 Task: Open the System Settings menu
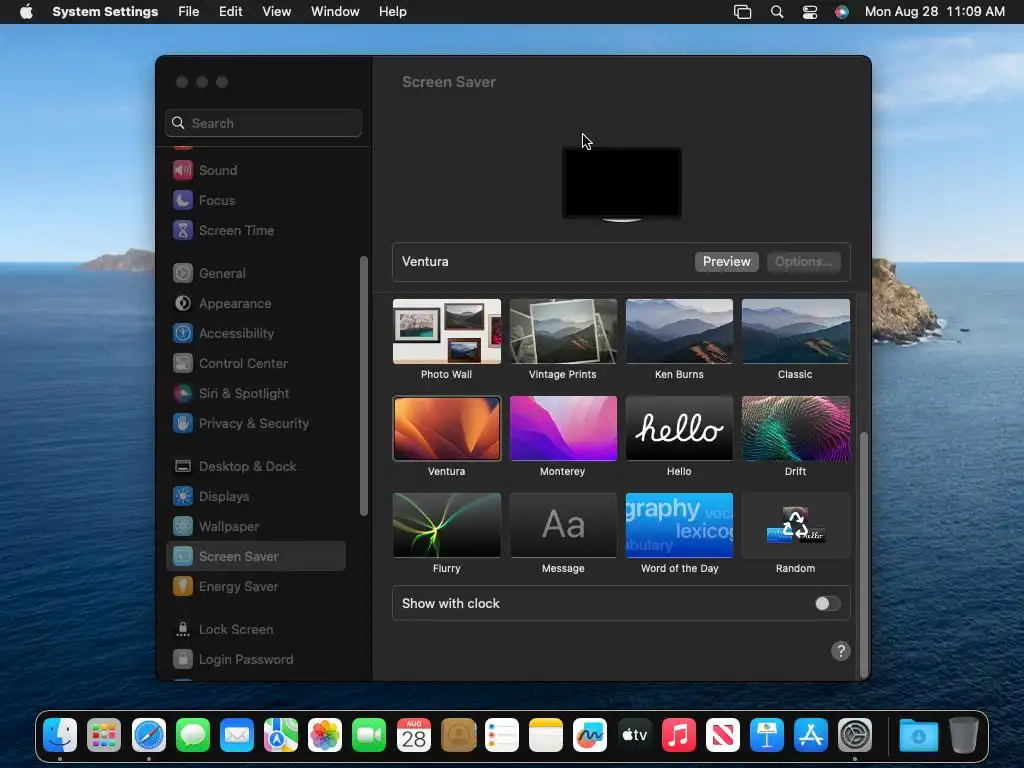[x=105, y=12]
